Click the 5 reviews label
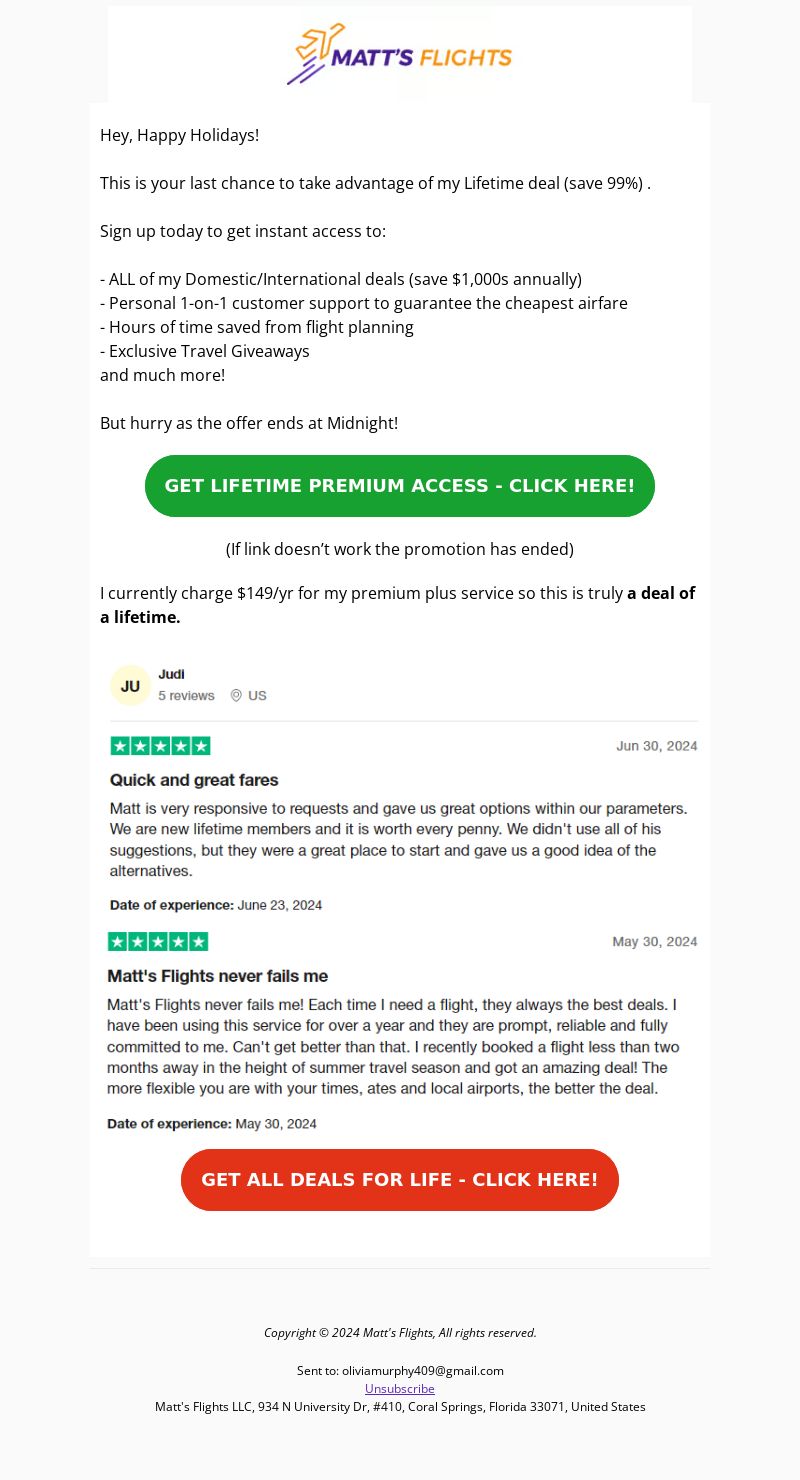Viewport: 800px width, 1480px height. 186,696
